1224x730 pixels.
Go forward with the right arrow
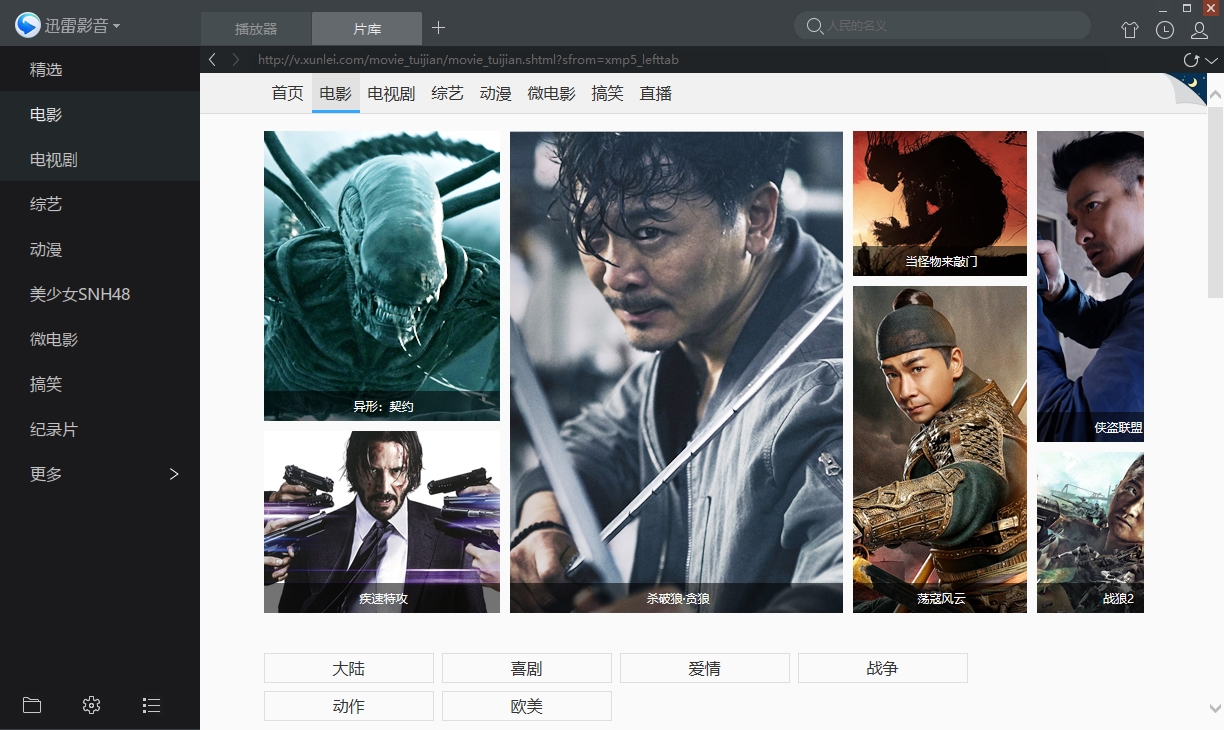click(236, 60)
